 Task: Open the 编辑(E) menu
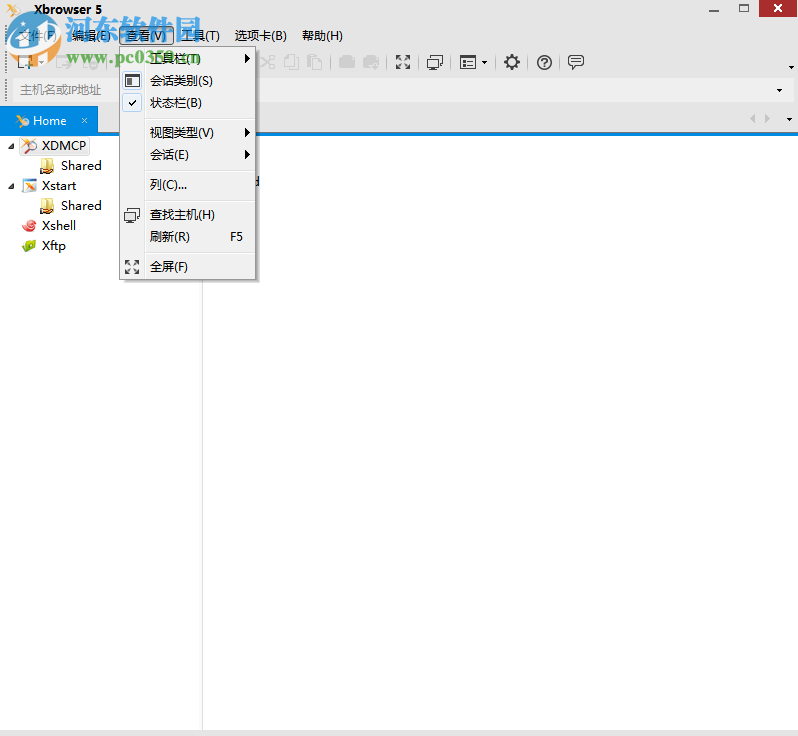pos(91,36)
